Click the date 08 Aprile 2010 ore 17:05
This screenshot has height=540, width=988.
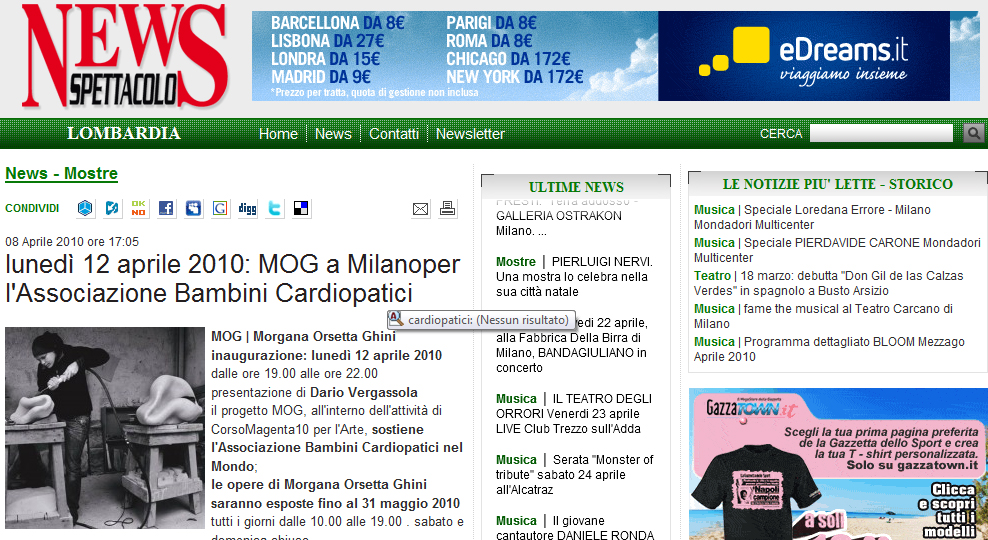click(72, 241)
